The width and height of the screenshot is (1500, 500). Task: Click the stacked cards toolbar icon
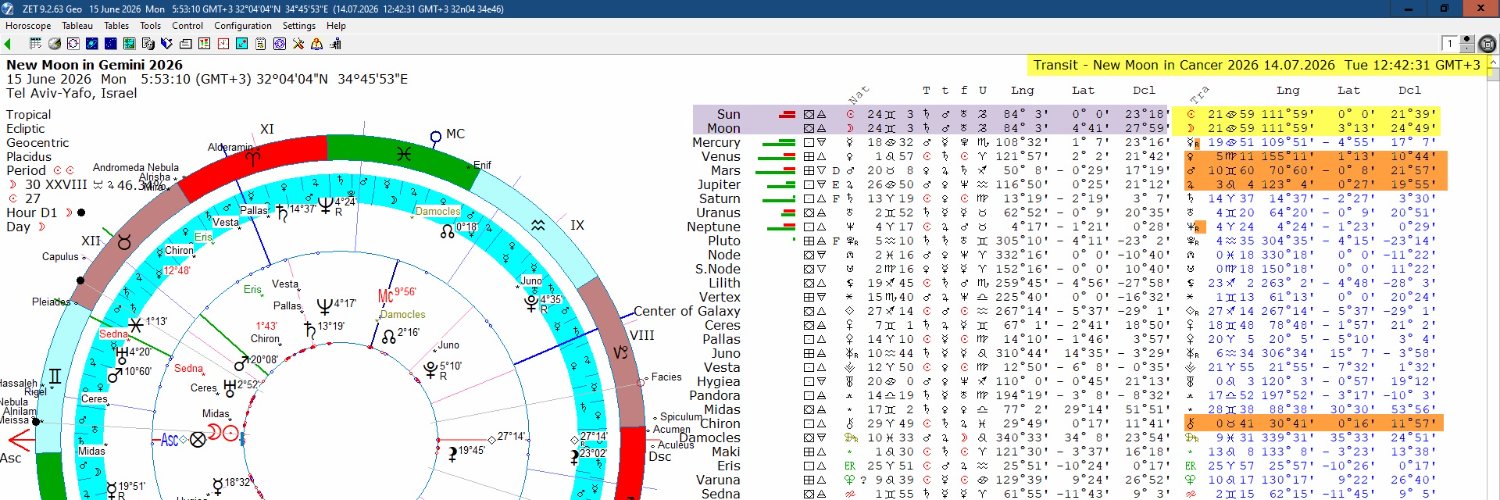click(x=185, y=44)
